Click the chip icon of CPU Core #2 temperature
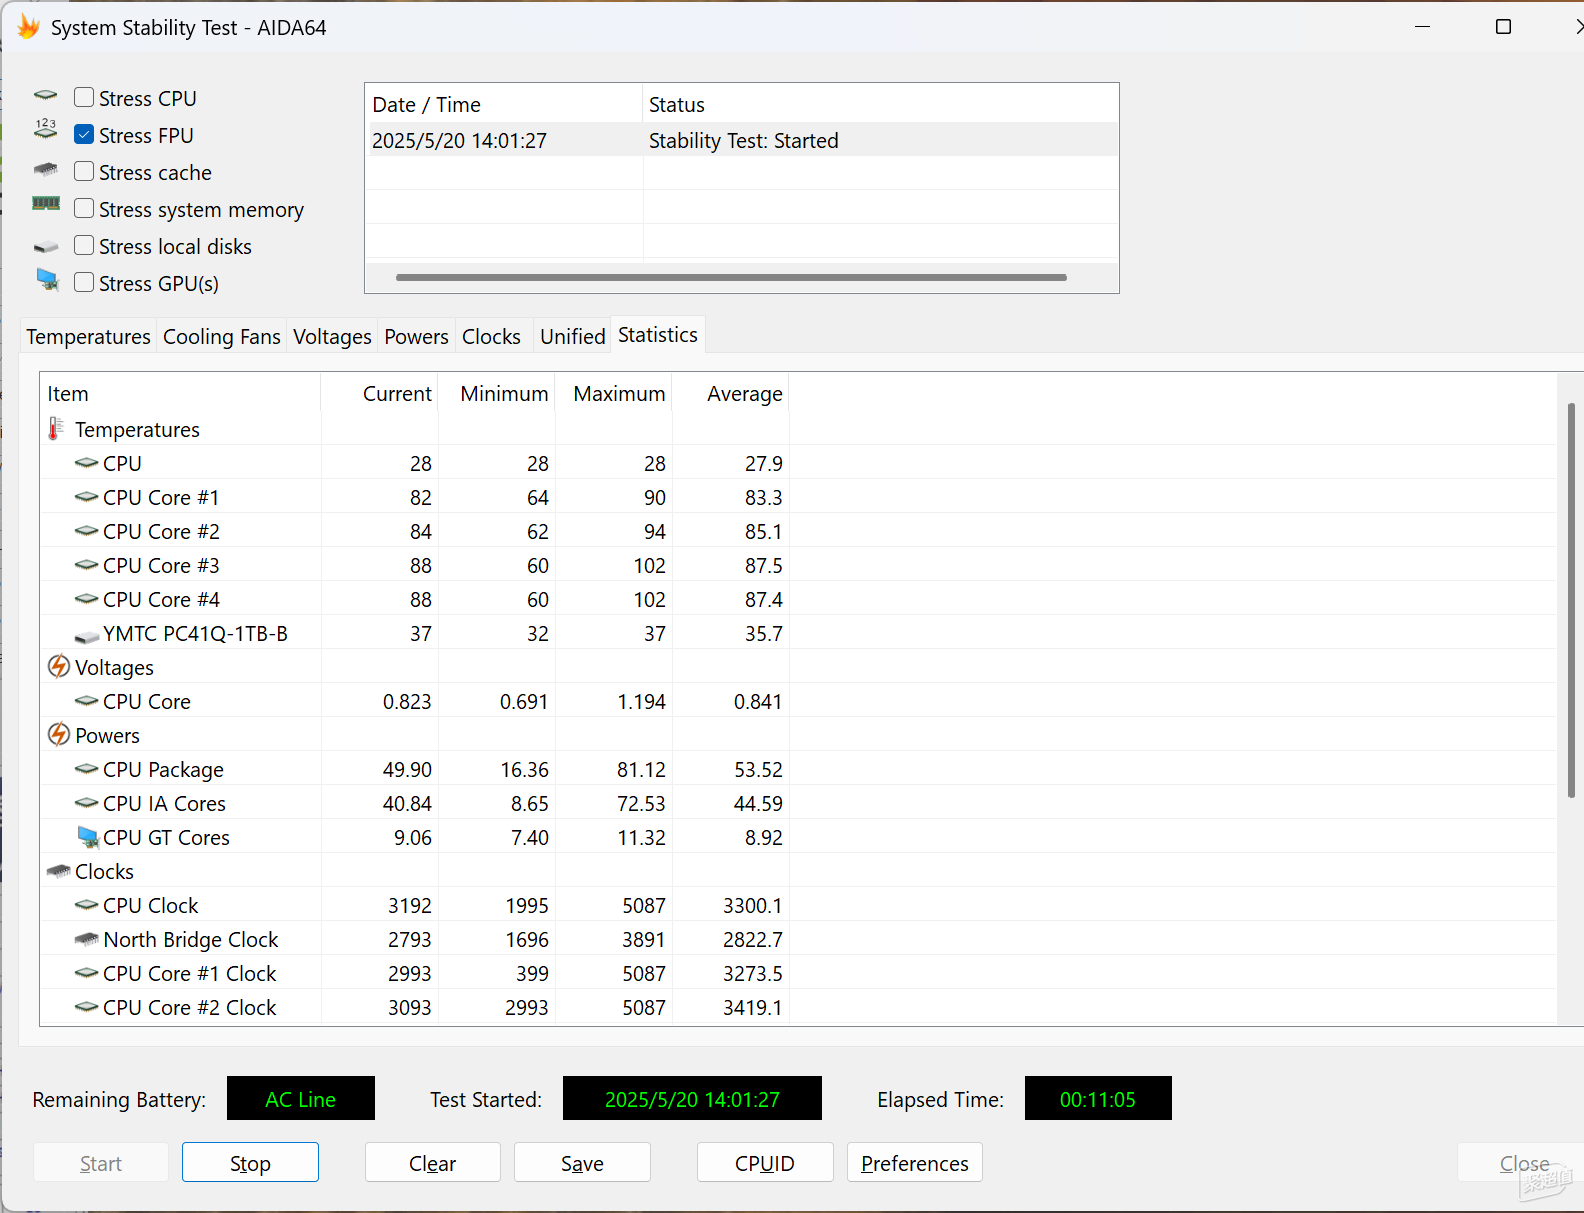This screenshot has height=1213, width=1584. tap(87, 531)
